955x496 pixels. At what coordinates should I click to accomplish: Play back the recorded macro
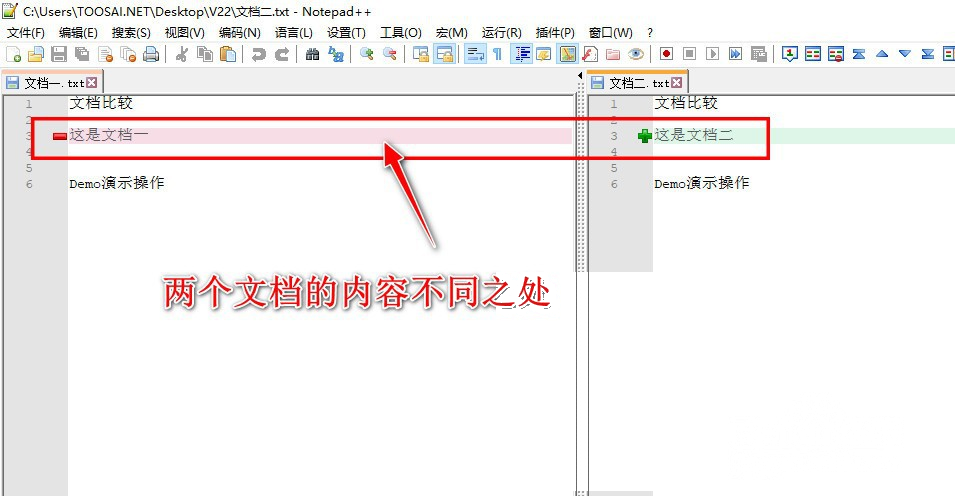click(712, 54)
